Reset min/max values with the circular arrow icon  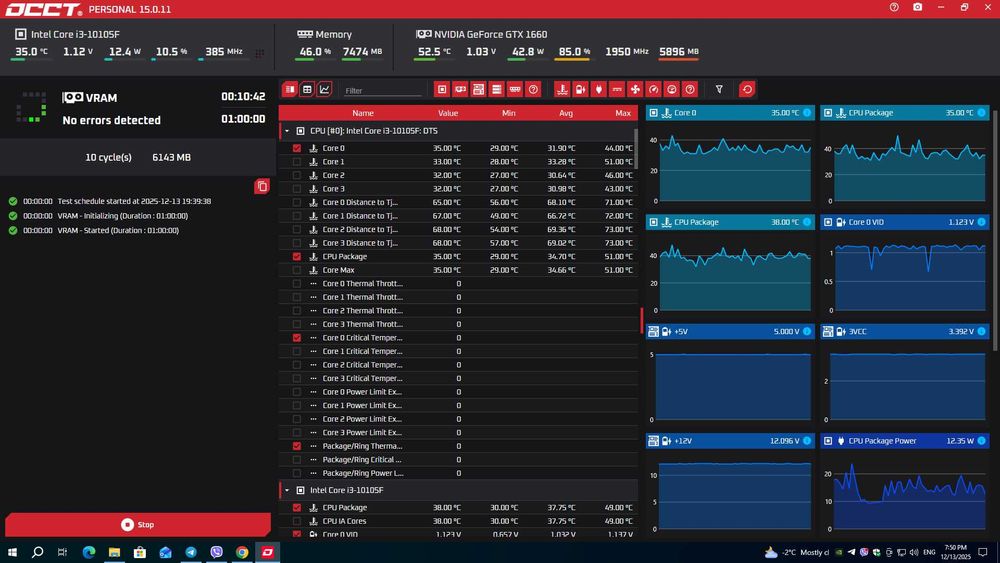coord(747,89)
